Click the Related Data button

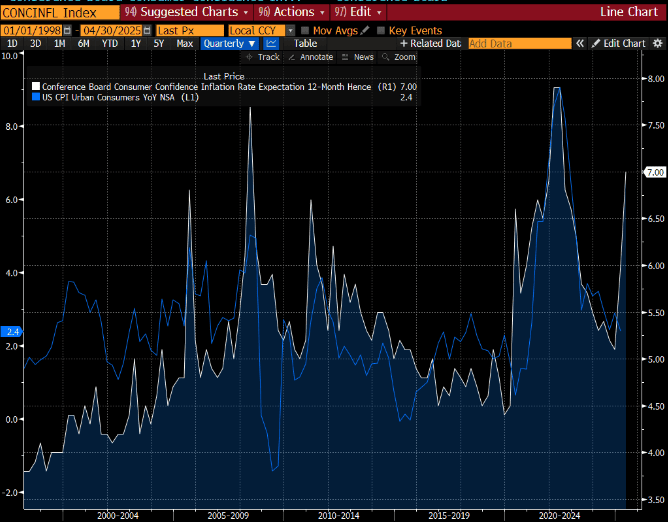[430, 44]
